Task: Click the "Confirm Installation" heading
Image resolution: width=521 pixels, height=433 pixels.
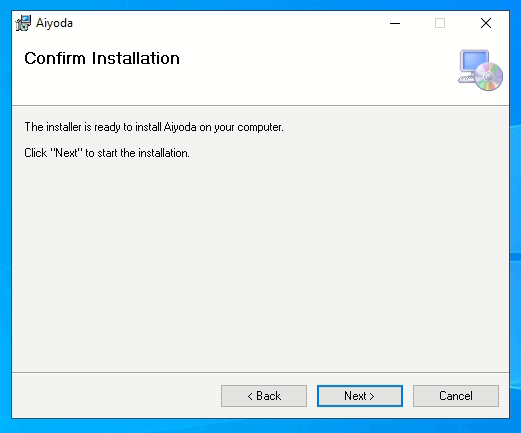Action: point(102,58)
